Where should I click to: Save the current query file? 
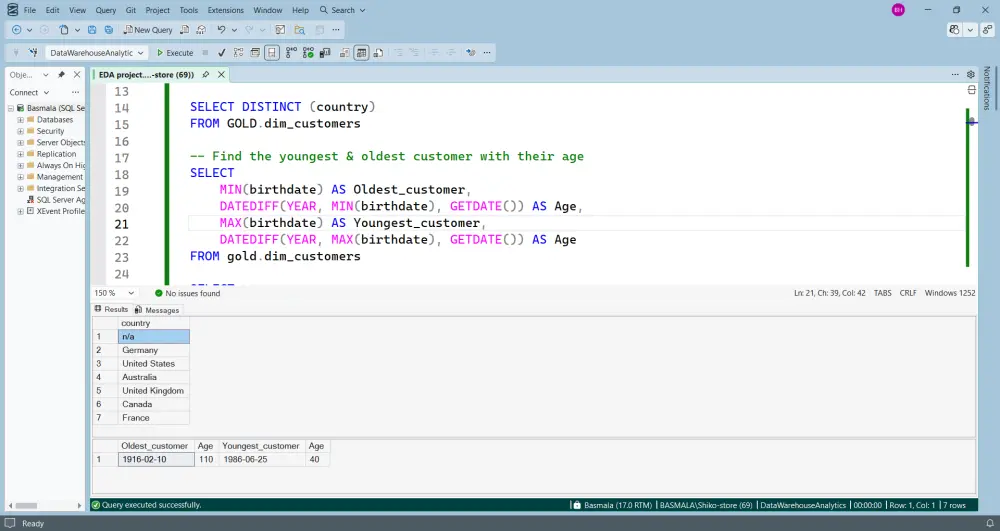pos(92,30)
